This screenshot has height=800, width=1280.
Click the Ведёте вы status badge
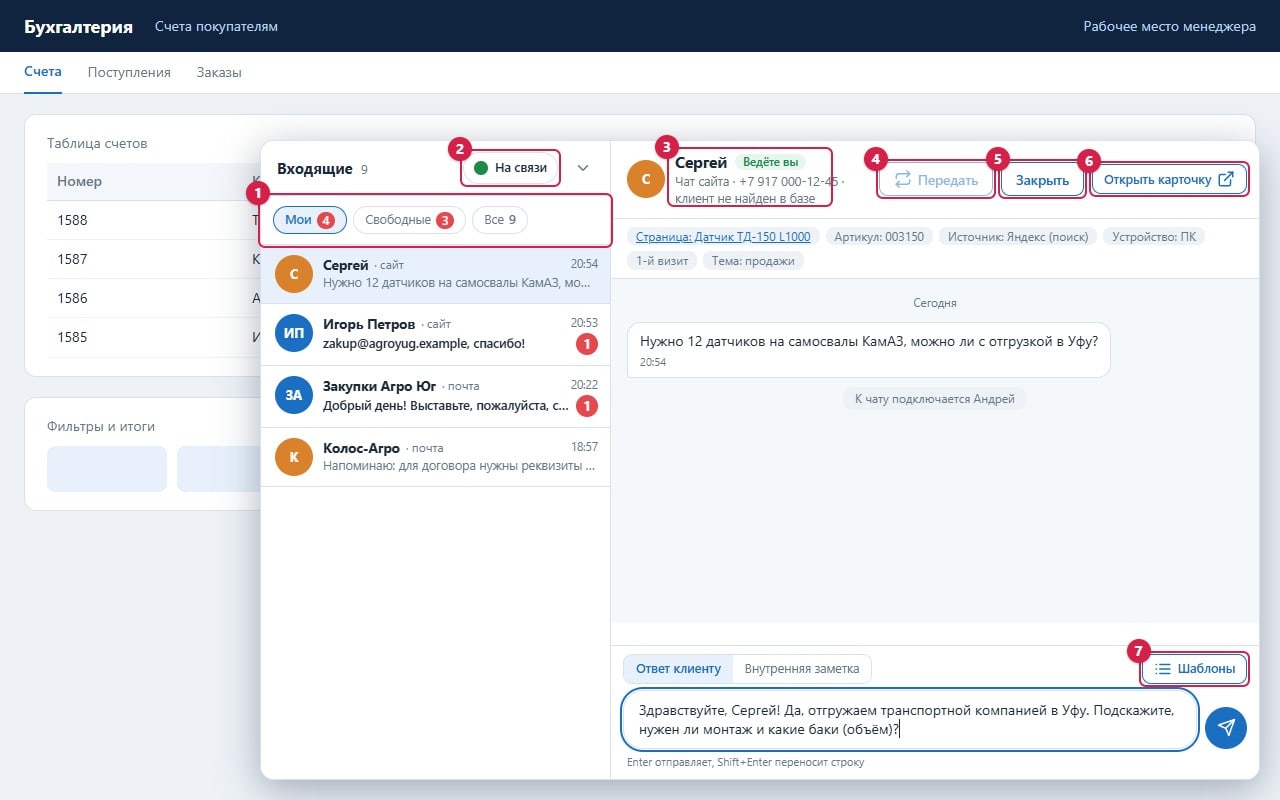point(770,162)
